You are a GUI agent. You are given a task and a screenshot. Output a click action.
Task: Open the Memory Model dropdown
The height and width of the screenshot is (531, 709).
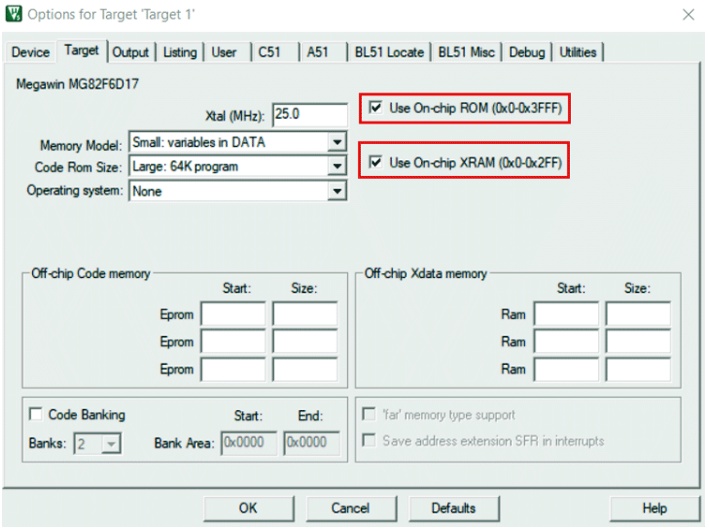click(x=337, y=143)
